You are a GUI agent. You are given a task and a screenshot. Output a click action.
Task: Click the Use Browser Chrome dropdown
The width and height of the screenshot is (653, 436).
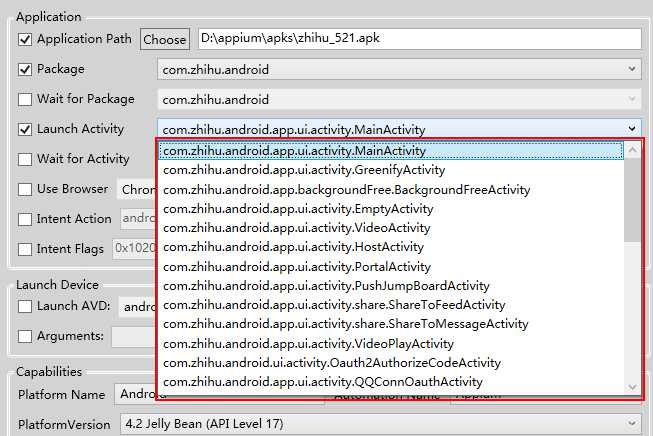click(x=137, y=189)
